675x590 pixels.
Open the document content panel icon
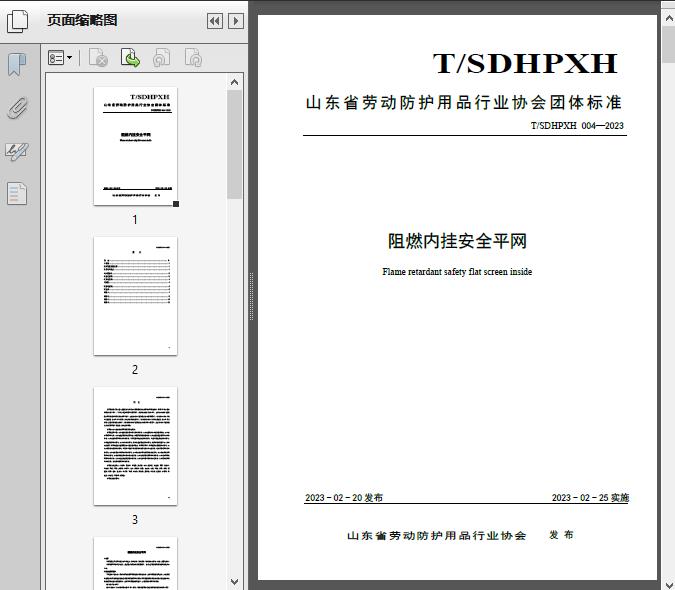17,193
